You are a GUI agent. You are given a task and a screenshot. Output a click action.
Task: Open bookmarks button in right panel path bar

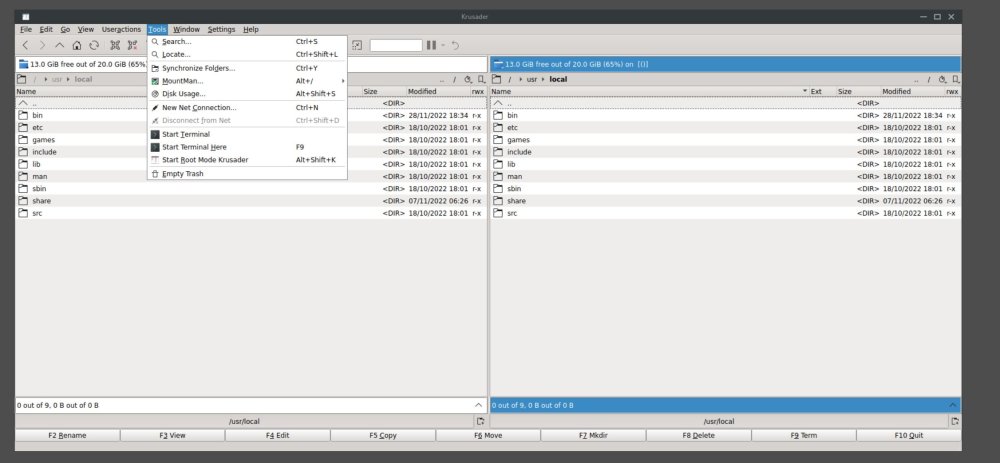955,80
